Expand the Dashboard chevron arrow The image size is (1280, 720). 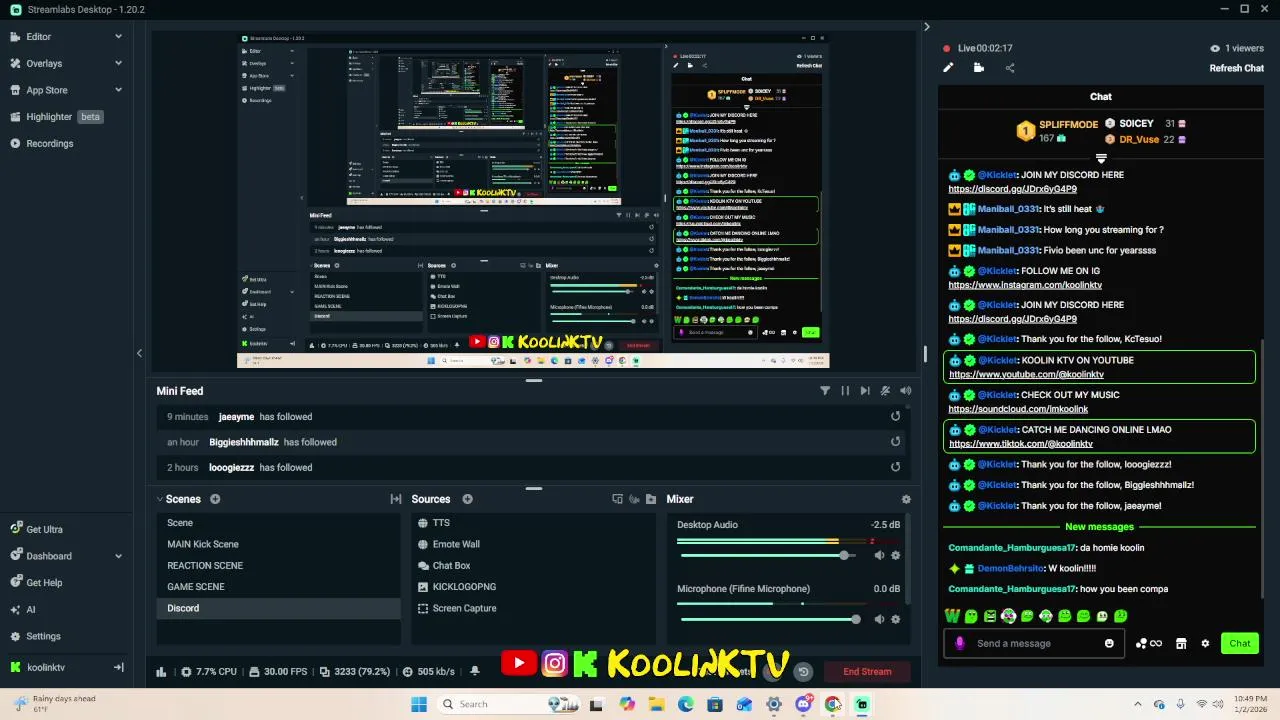(118, 556)
